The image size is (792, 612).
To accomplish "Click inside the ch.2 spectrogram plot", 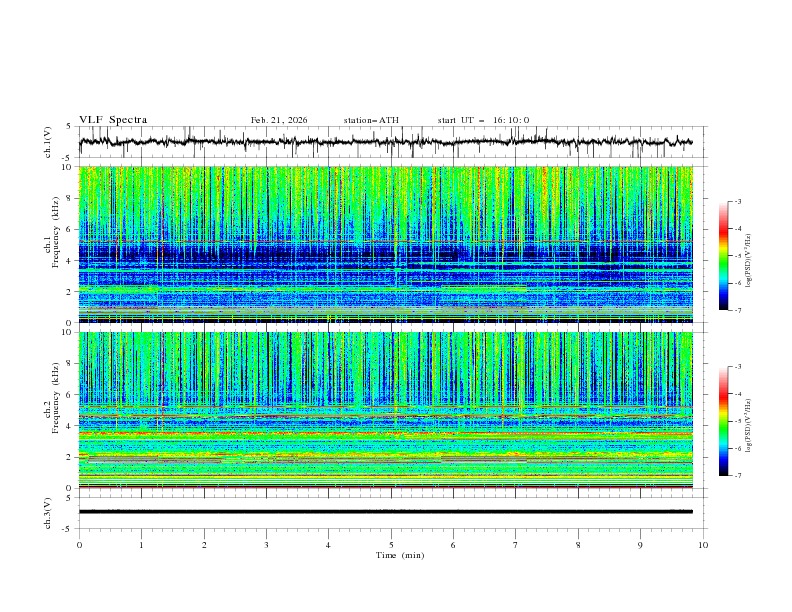I will click(x=391, y=409).
